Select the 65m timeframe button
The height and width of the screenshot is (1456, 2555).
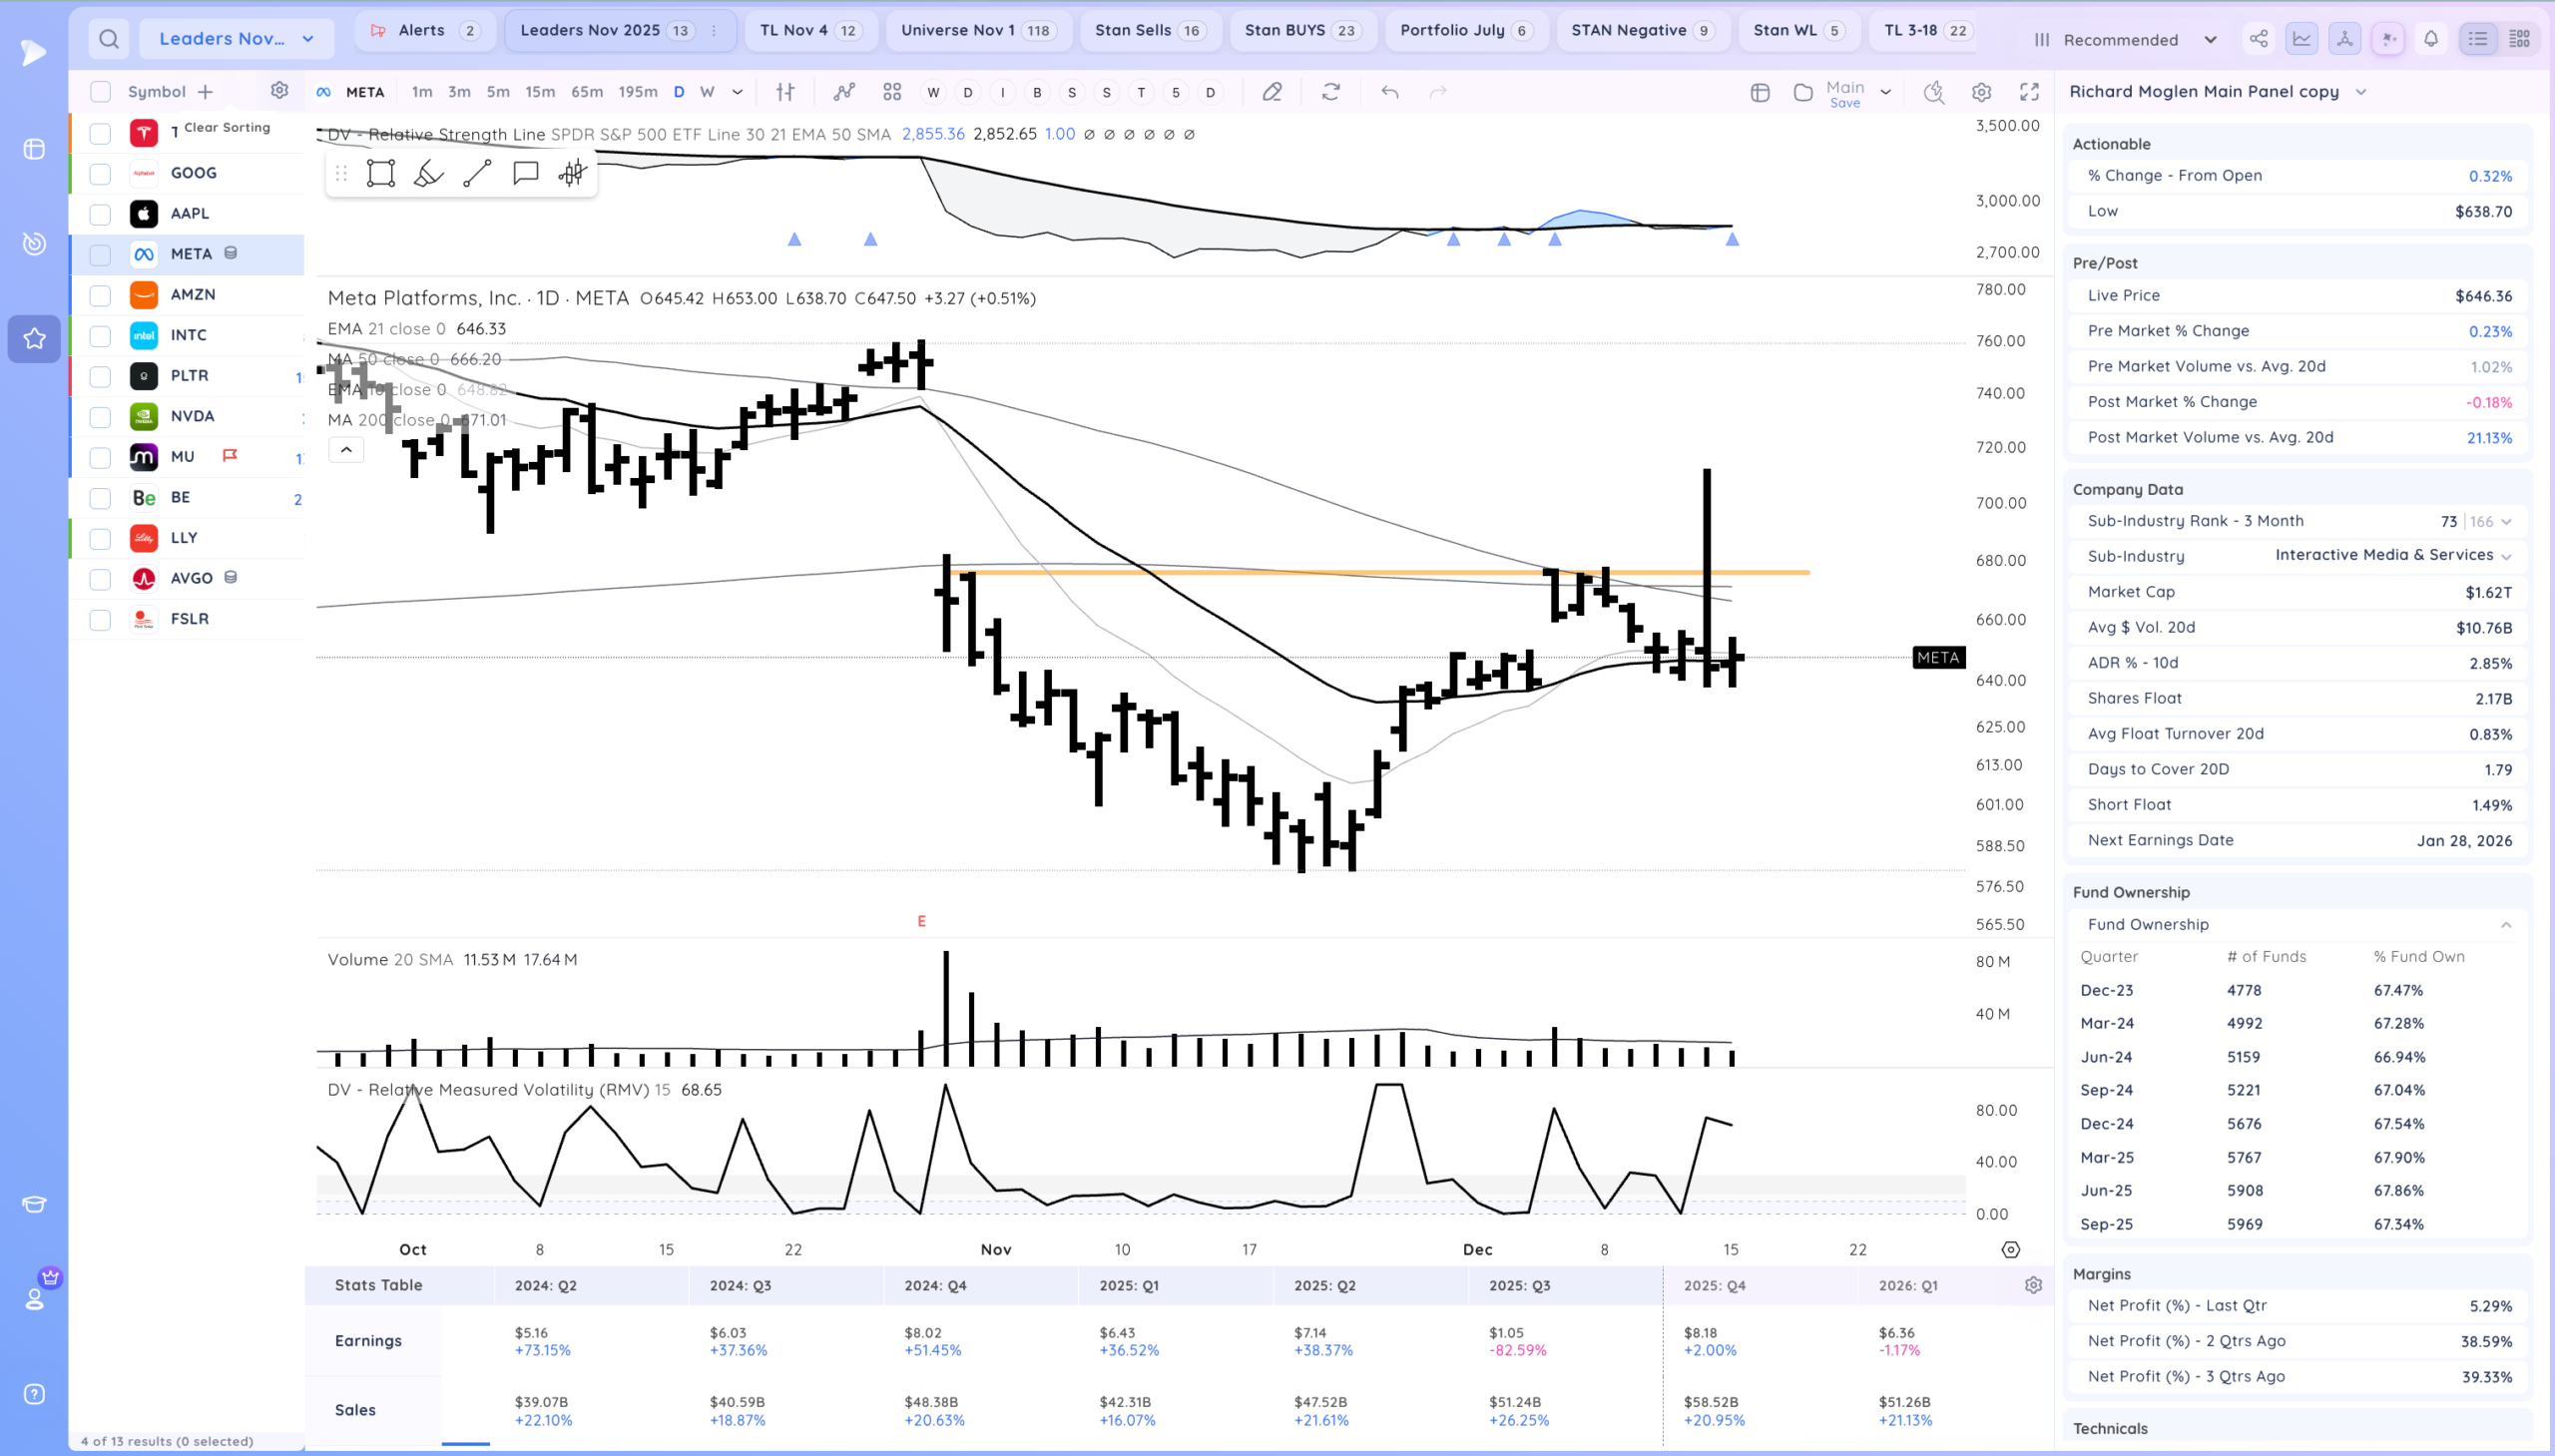[586, 92]
